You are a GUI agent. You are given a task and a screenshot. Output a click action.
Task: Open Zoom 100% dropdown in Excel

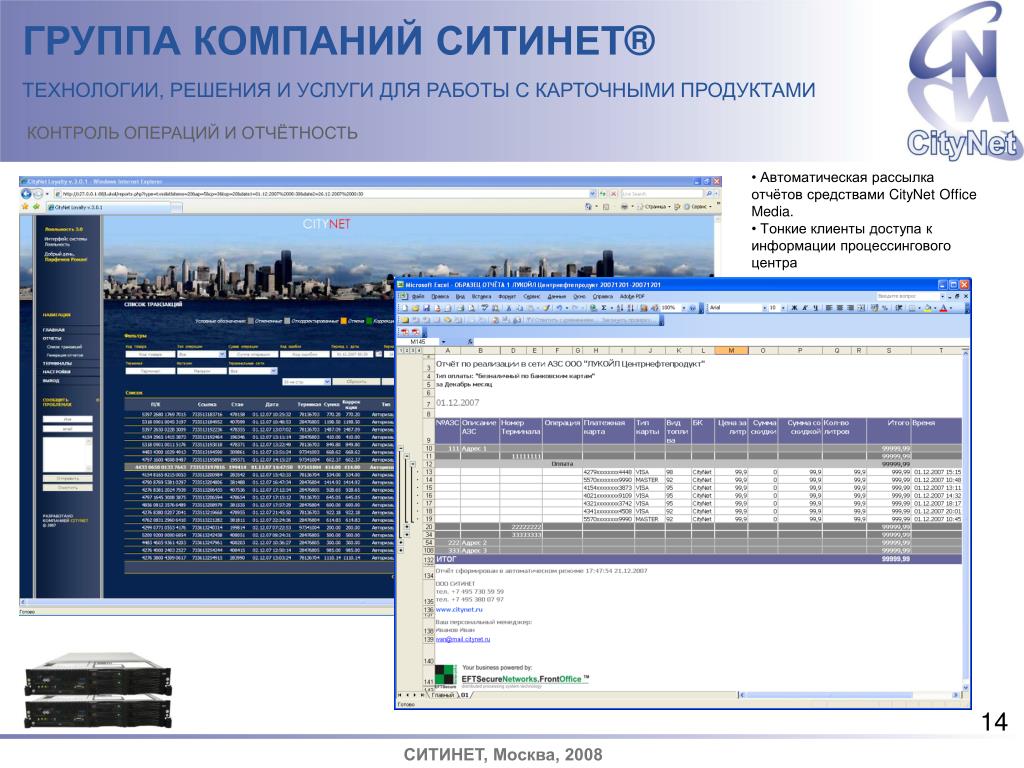686,308
